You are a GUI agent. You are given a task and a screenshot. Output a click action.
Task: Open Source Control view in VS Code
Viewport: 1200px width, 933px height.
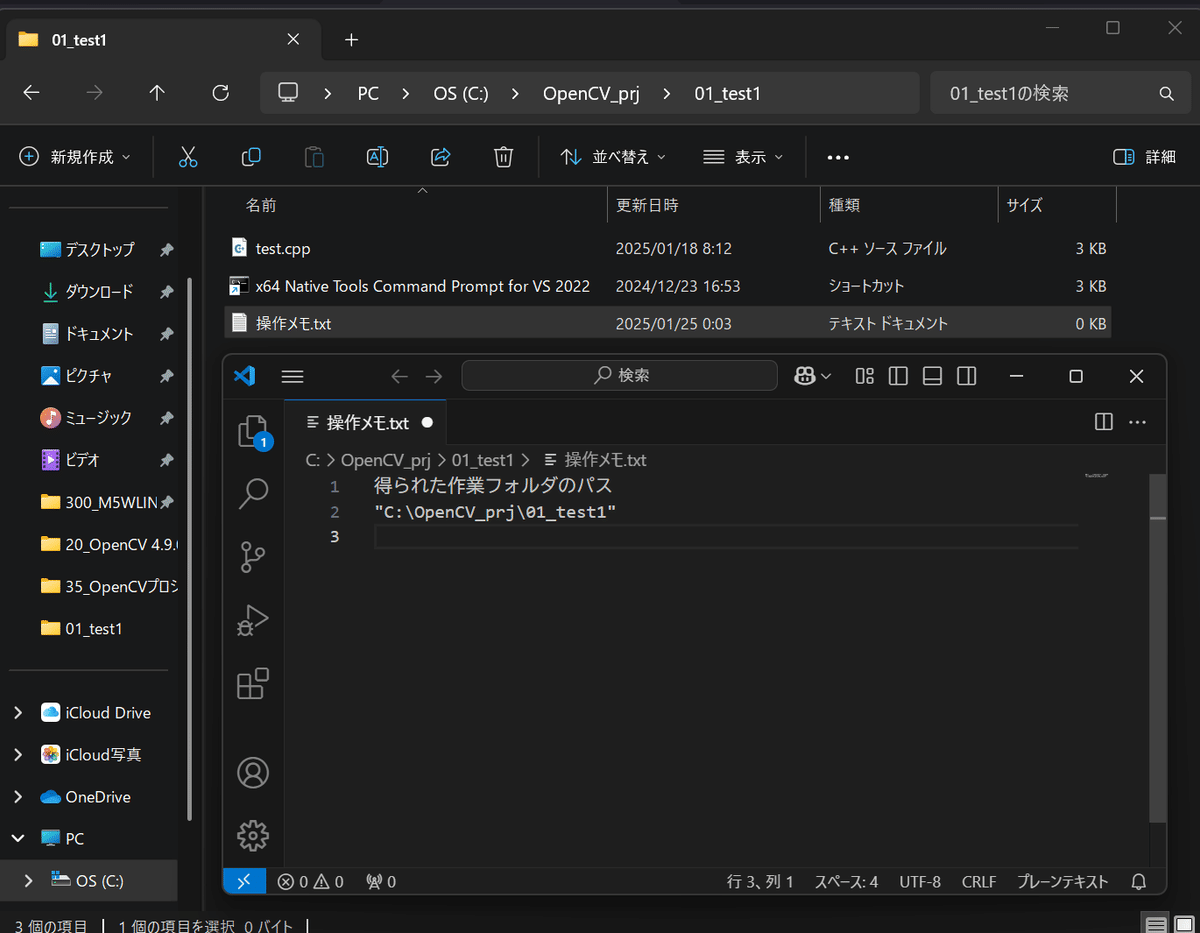click(x=253, y=556)
